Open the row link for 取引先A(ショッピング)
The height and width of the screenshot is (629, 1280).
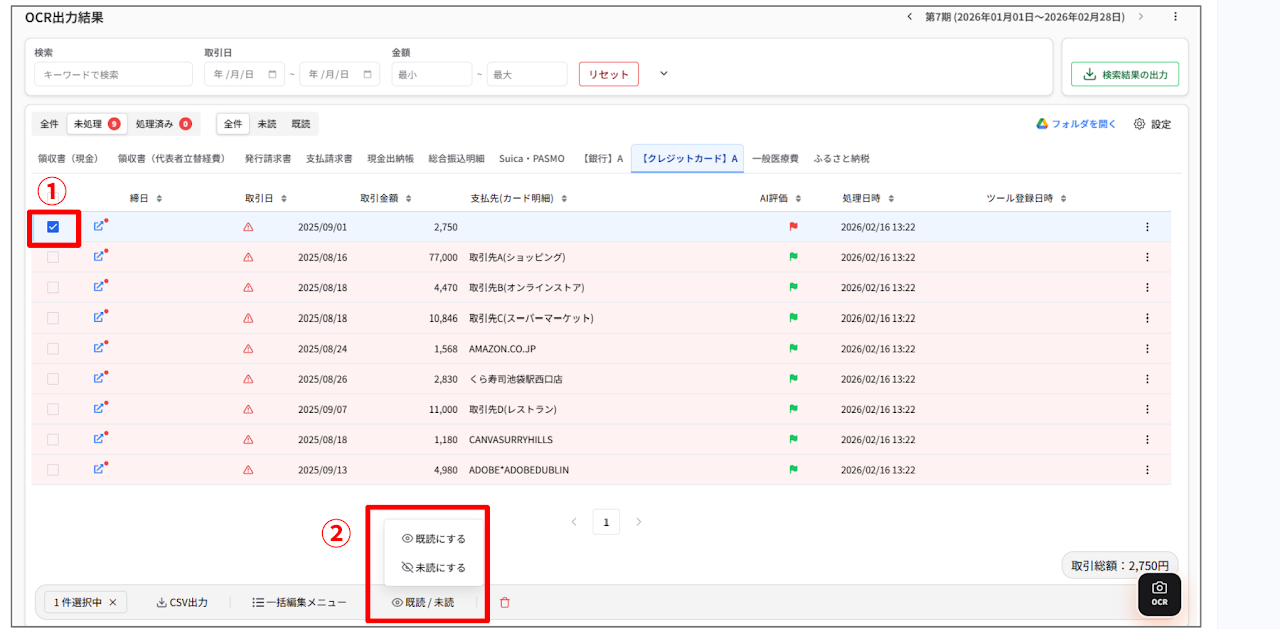99,257
